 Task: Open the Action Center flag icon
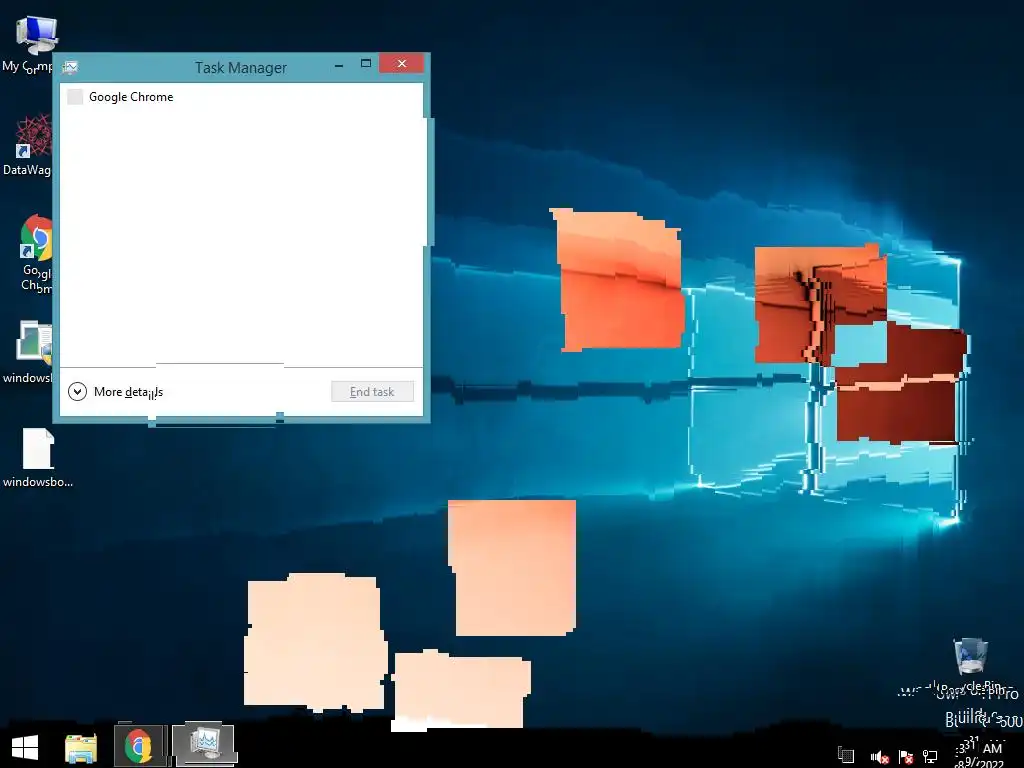coord(906,757)
